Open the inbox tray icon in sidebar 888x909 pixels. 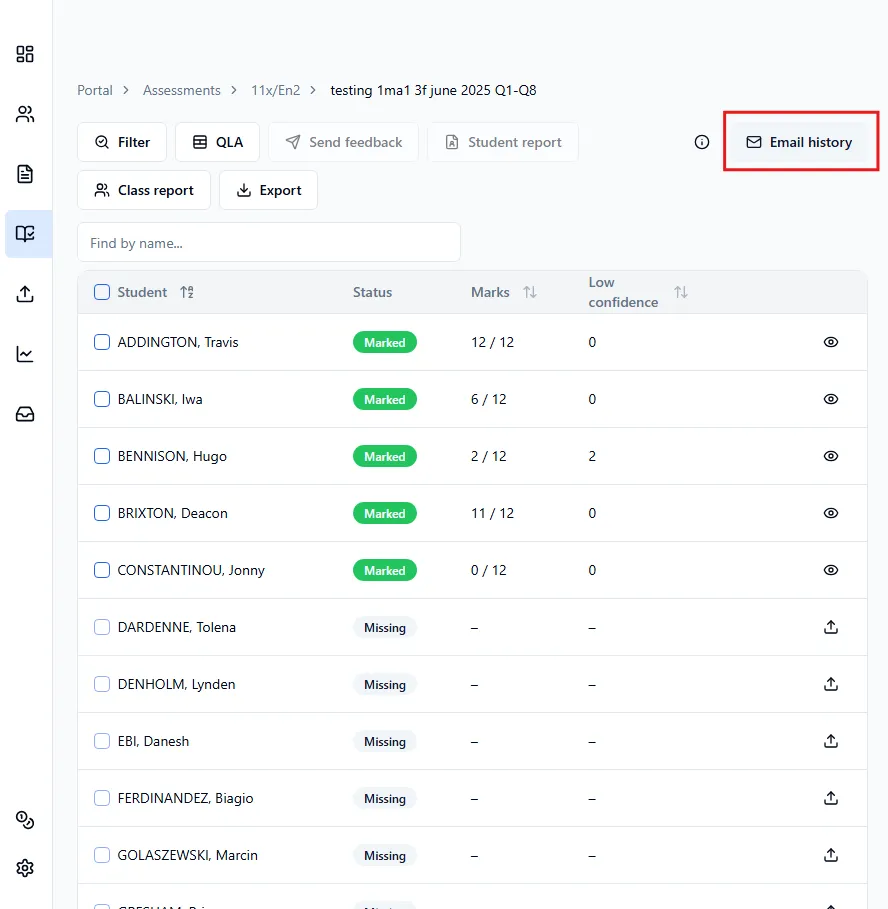25,414
